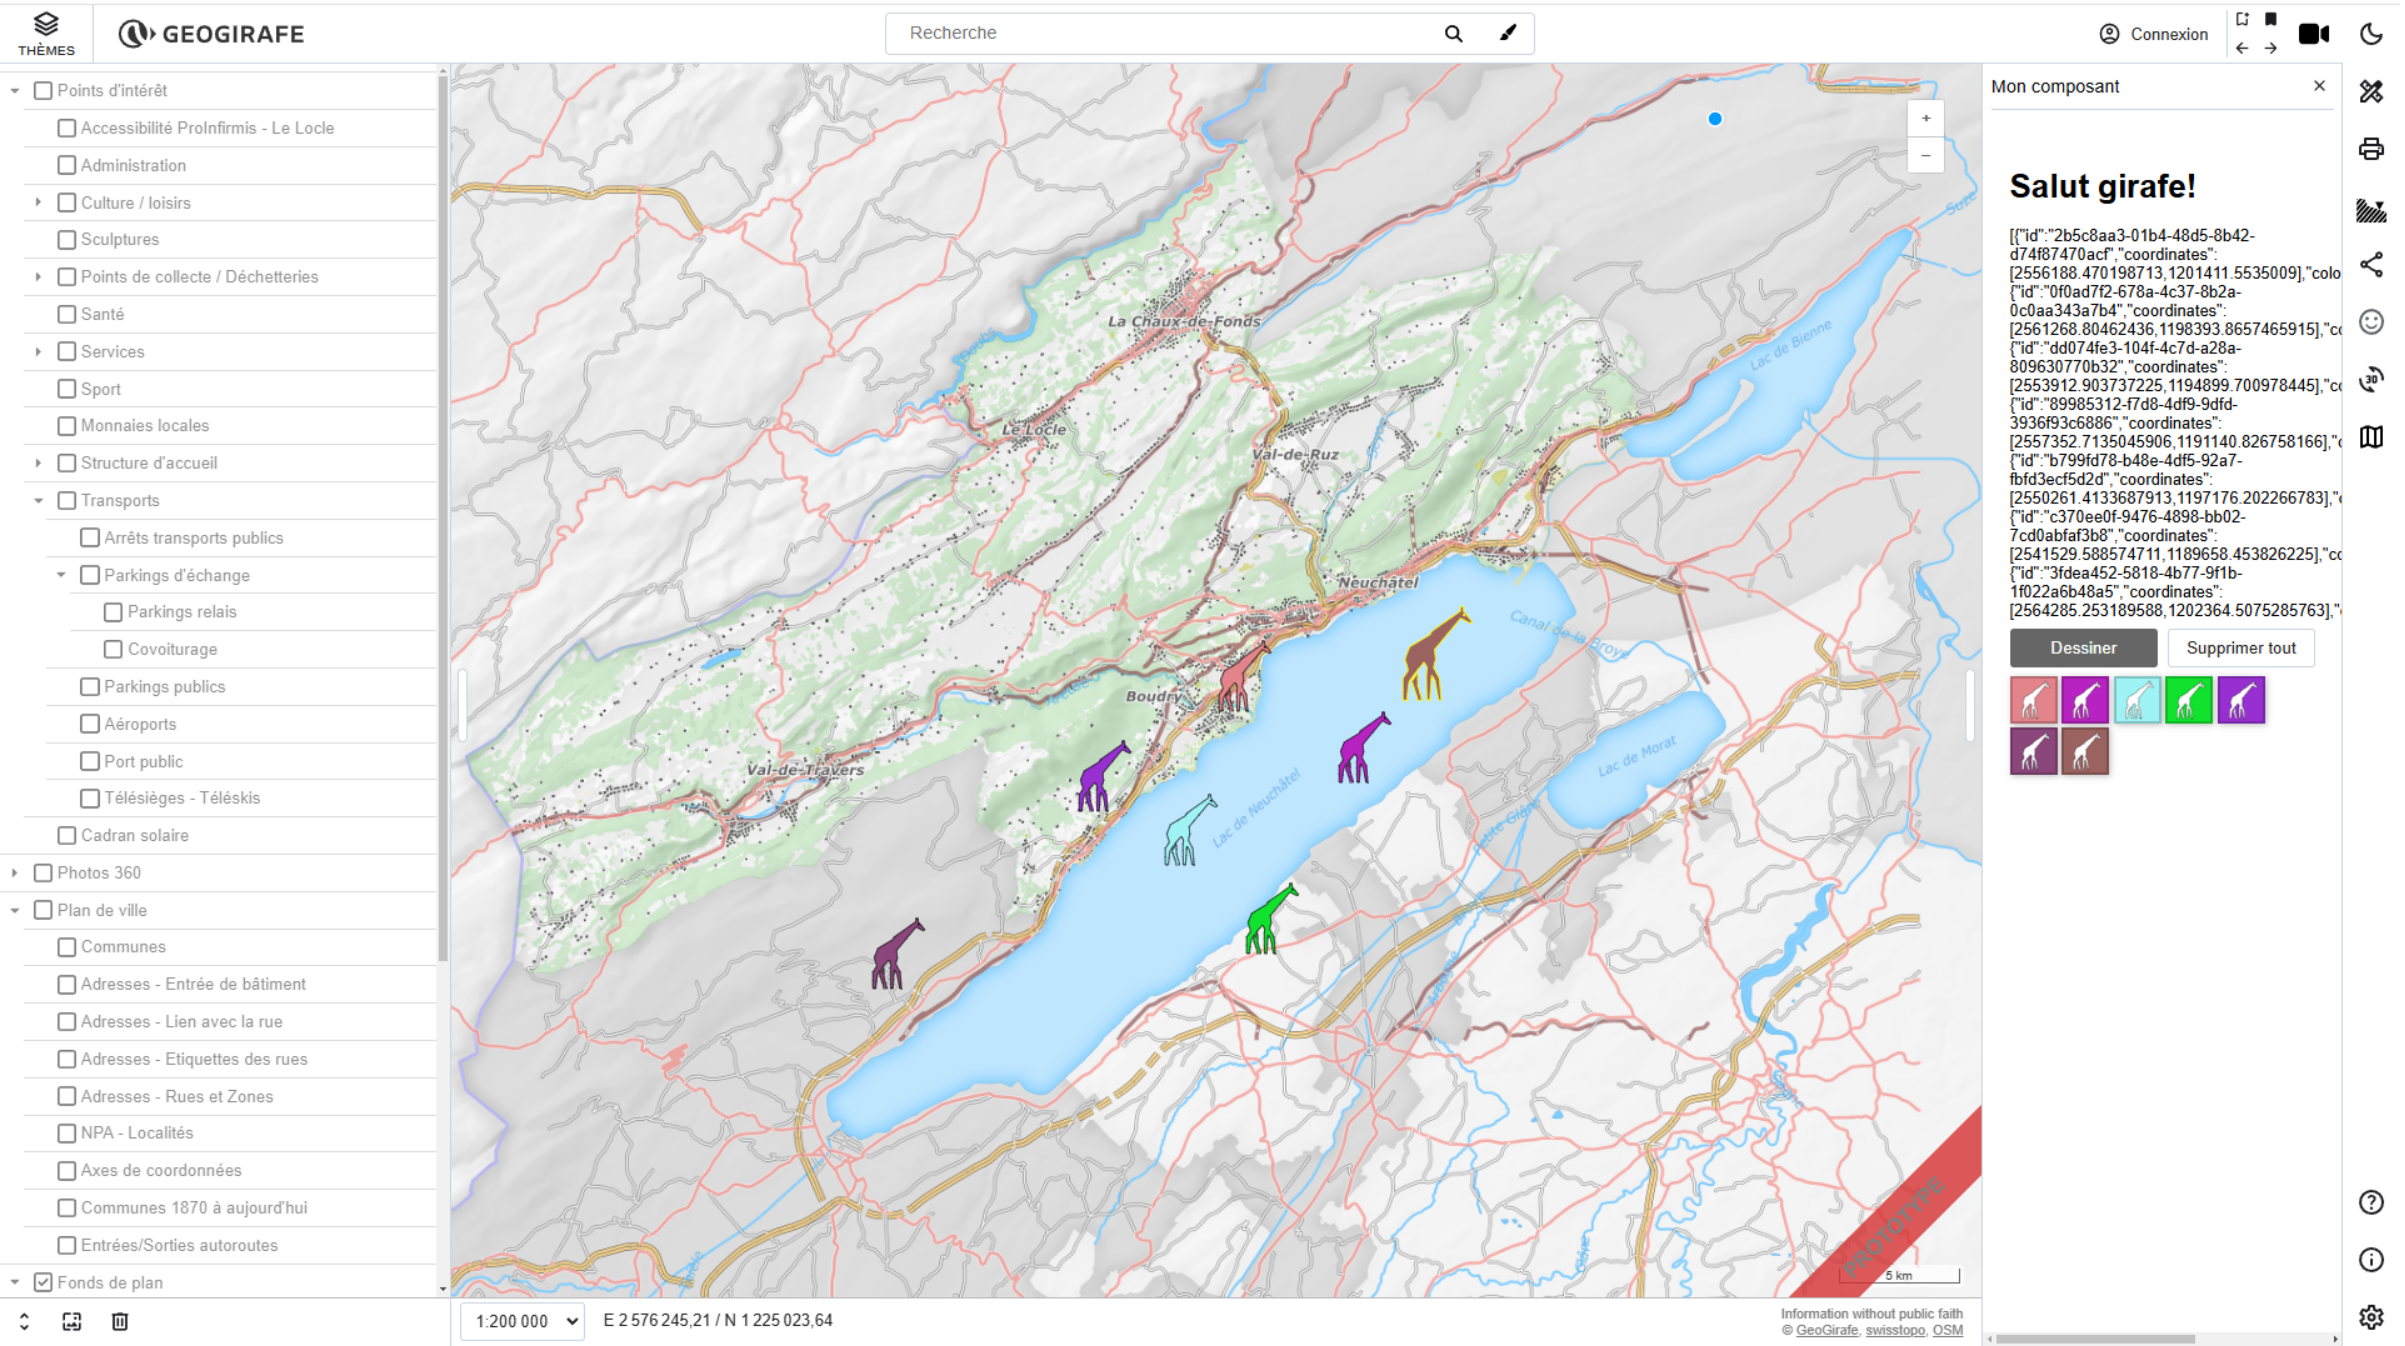
Task: Click the Supprimer tout button
Action: point(2240,647)
